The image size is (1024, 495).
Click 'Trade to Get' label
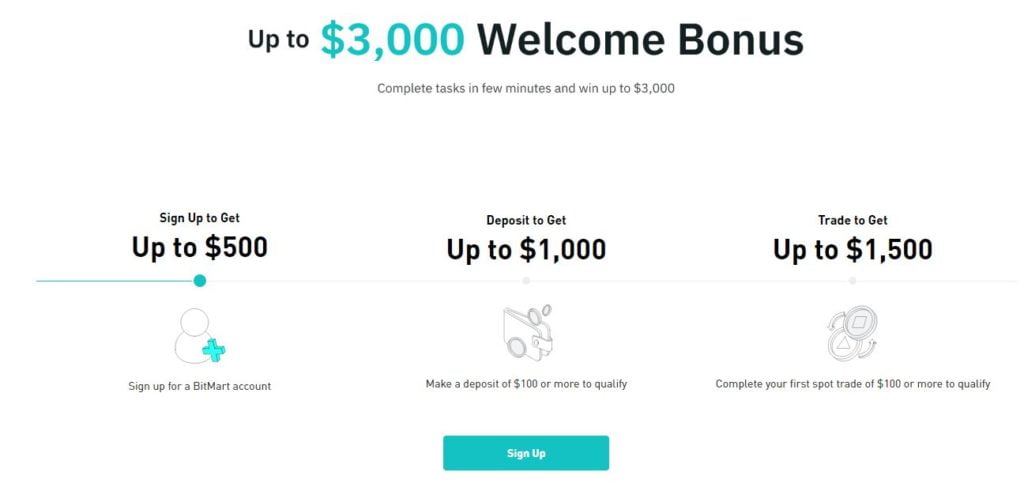[853, 221]
